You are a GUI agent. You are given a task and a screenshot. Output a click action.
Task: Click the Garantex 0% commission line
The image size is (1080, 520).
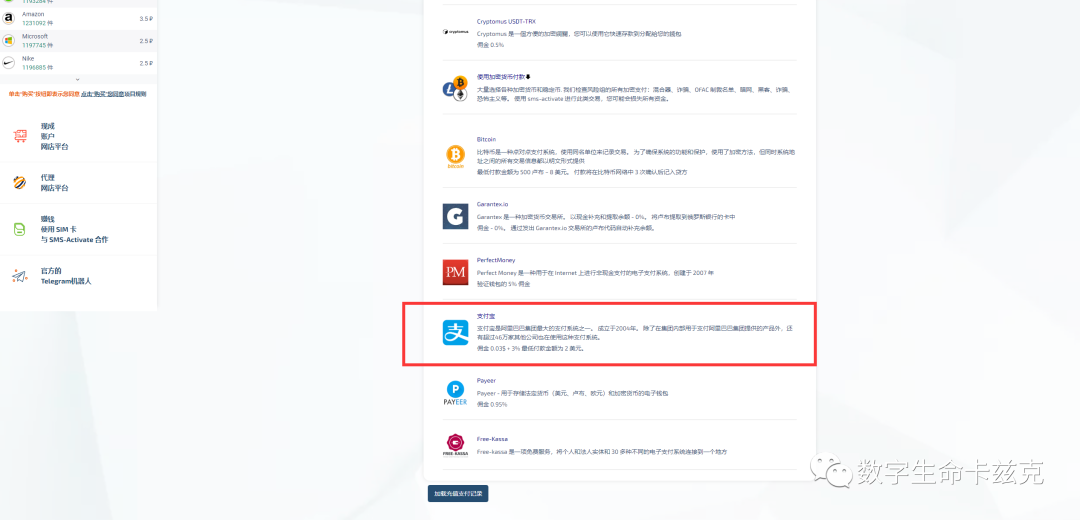point(565,228)
